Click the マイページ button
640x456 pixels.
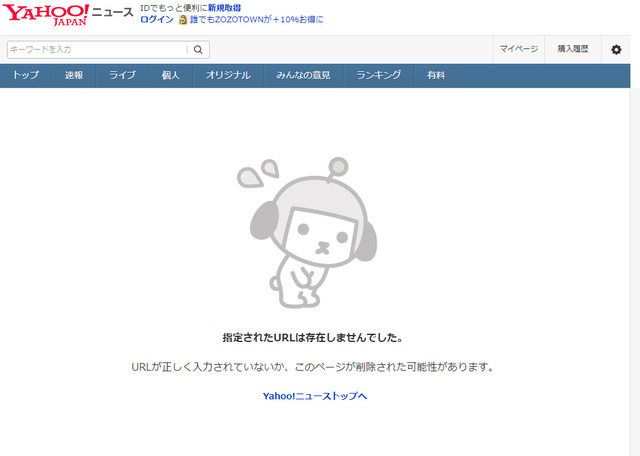point(519,49)
